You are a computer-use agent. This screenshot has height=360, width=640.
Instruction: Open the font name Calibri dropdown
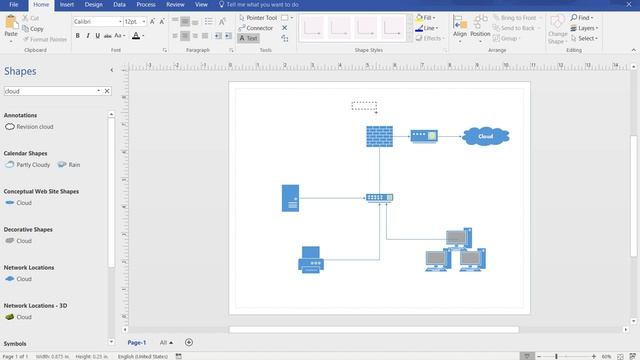[120, 21]
